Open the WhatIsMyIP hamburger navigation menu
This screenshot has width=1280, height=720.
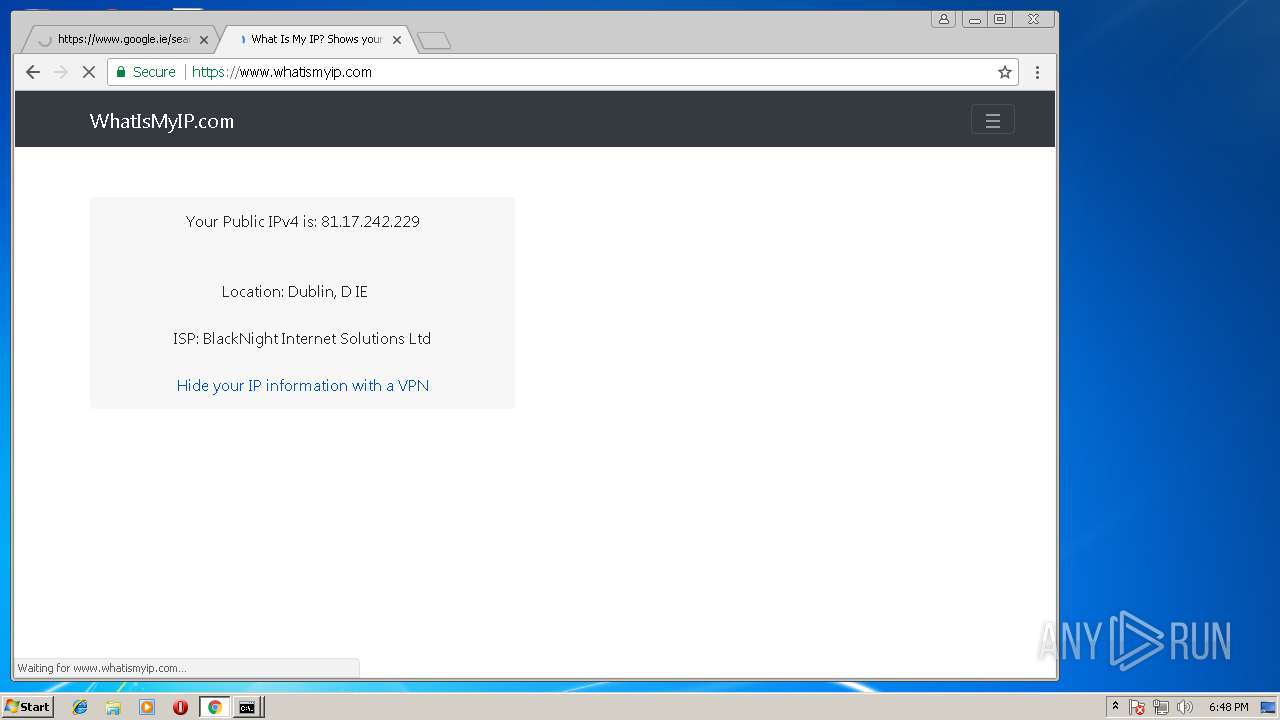(993, 120)
